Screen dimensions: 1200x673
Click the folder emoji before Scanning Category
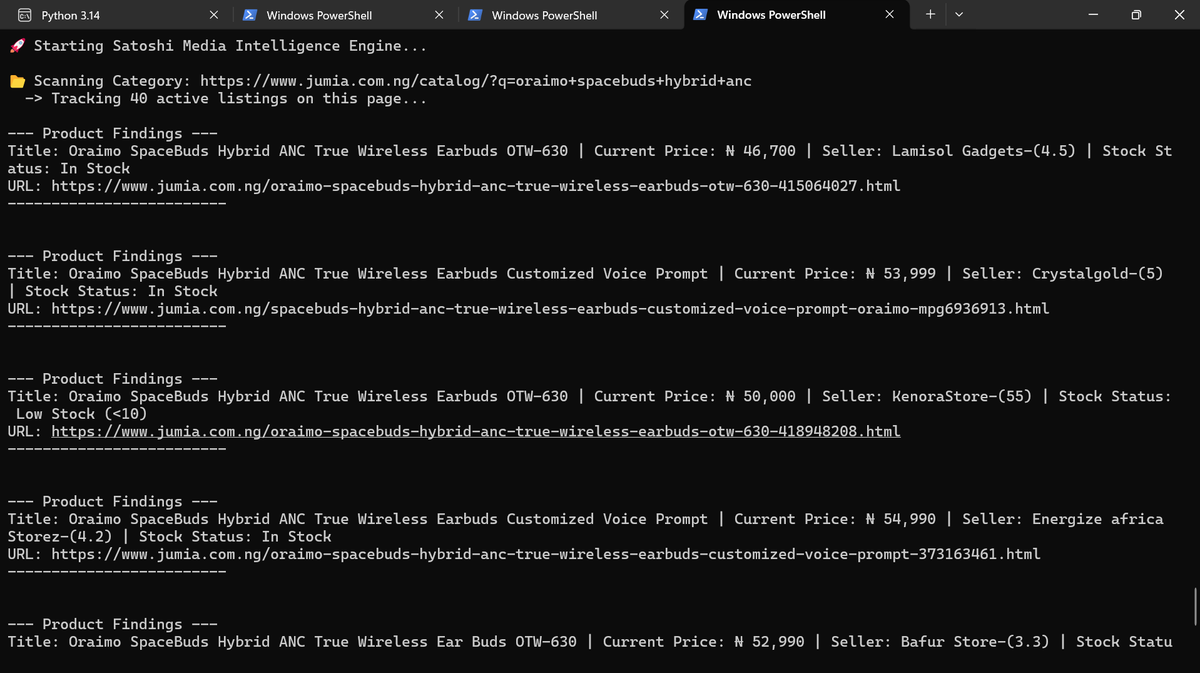(16, 81)
